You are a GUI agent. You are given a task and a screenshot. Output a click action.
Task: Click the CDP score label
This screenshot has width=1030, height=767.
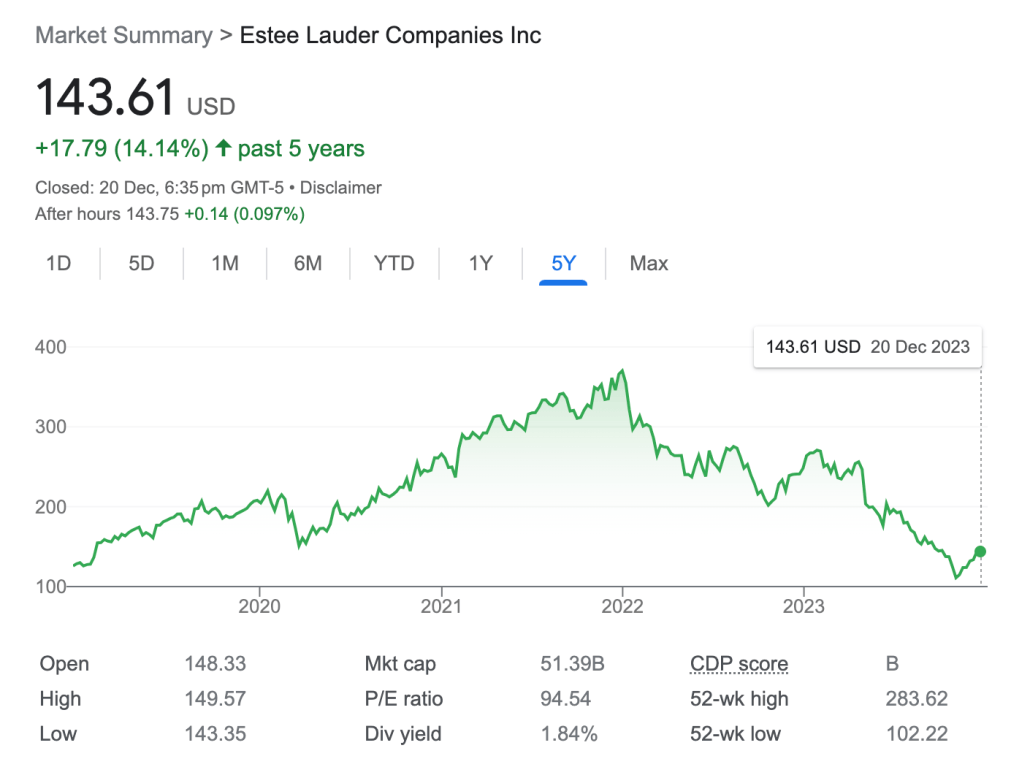coord(739,664)
